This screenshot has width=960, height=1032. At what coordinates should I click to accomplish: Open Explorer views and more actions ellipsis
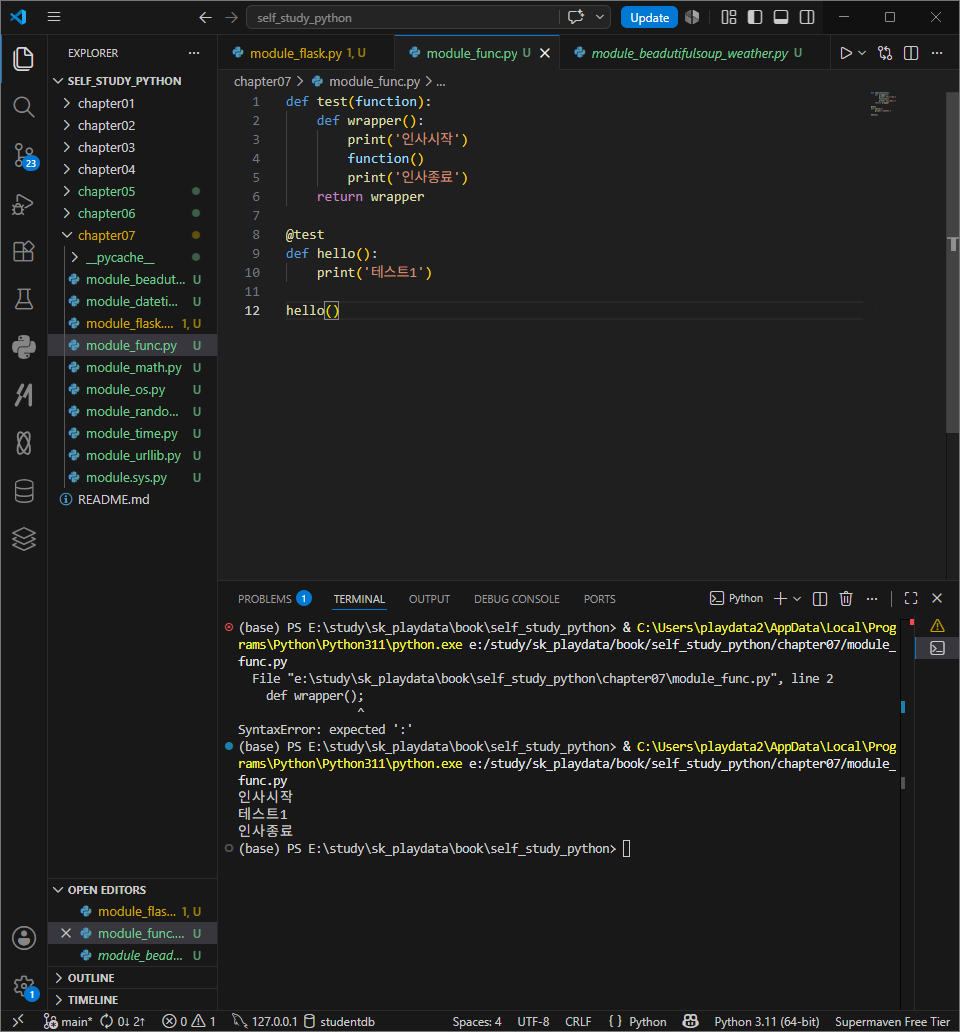[x=193, y=53]
